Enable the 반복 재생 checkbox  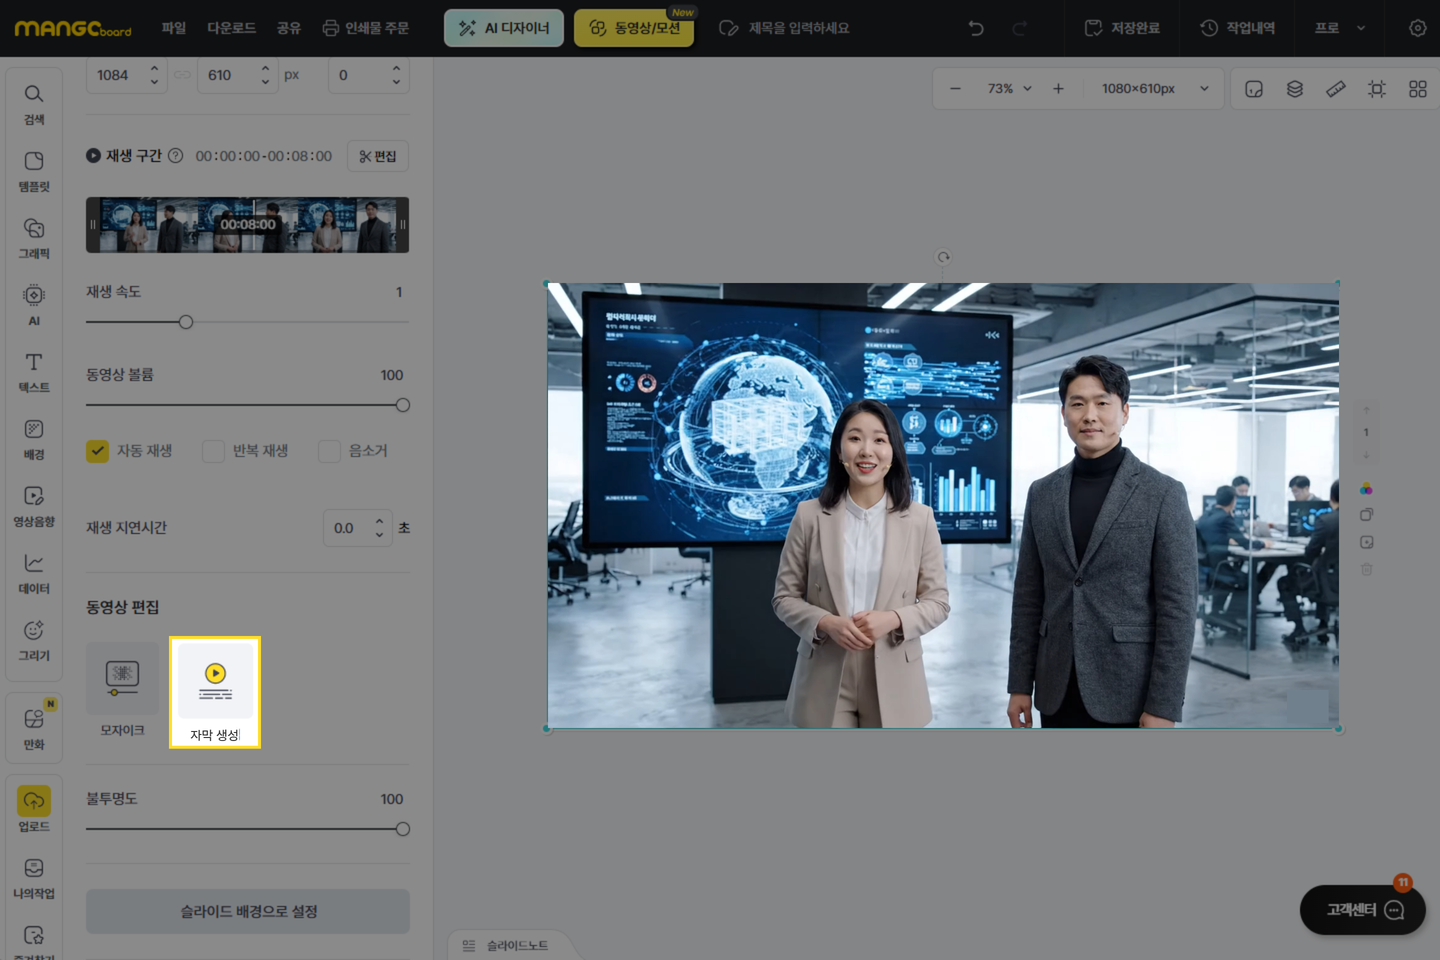pos(213,451)
